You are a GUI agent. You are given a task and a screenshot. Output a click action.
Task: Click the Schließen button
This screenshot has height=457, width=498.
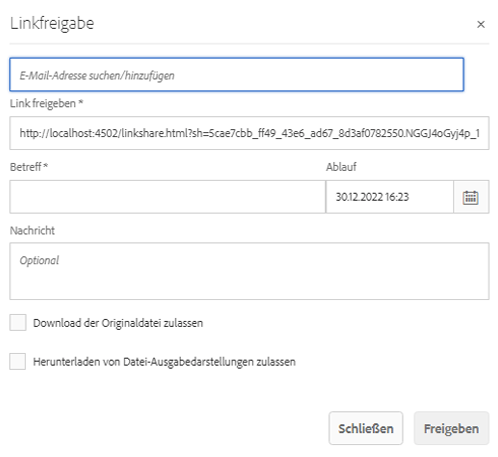(366, 428)
